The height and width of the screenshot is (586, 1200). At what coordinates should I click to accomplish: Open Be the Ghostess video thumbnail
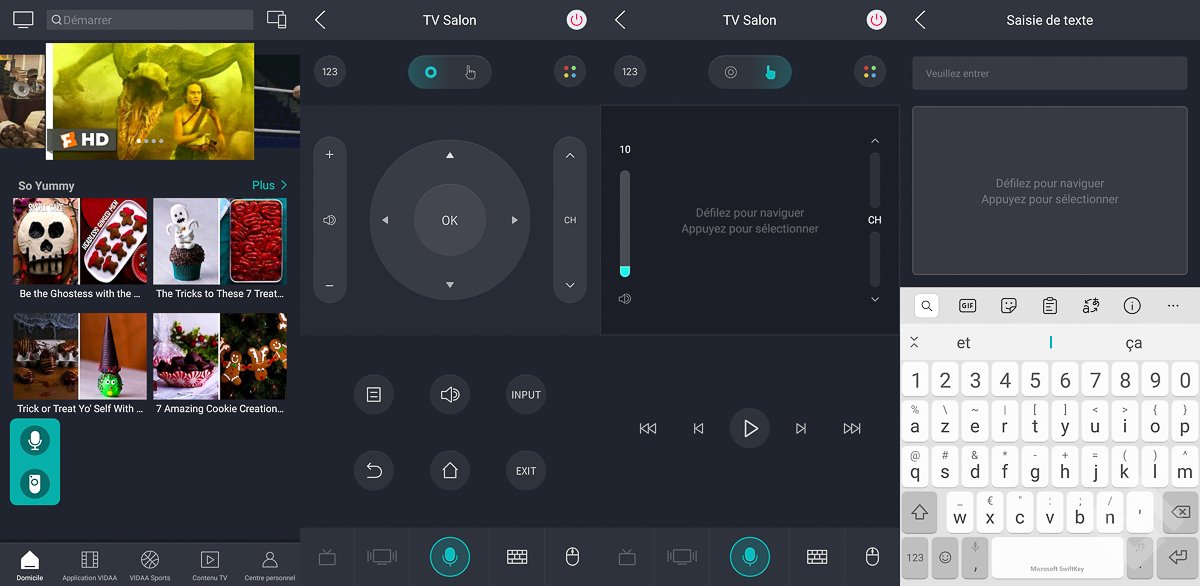click(80, 242)
